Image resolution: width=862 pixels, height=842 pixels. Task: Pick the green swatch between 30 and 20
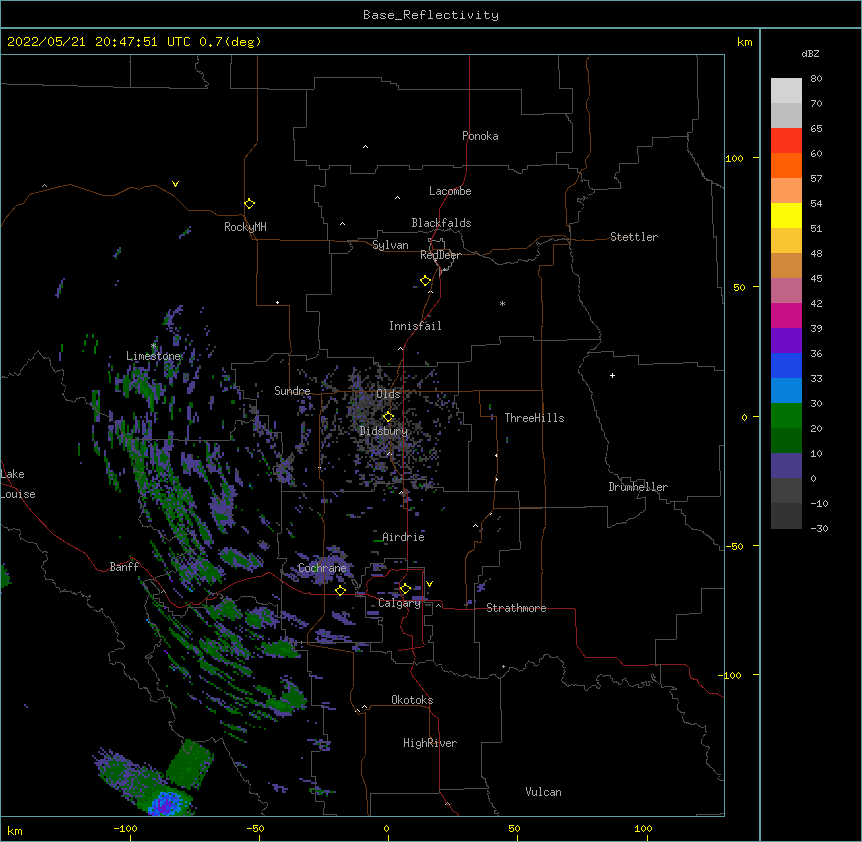(x=786, y=416)
